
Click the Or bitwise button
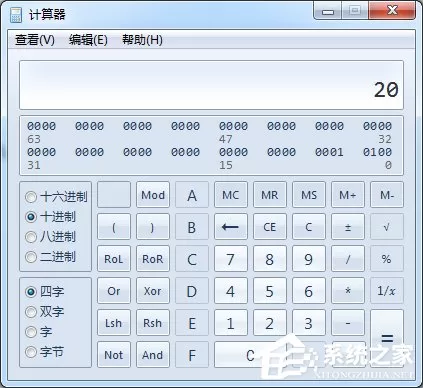click(114, 291)
